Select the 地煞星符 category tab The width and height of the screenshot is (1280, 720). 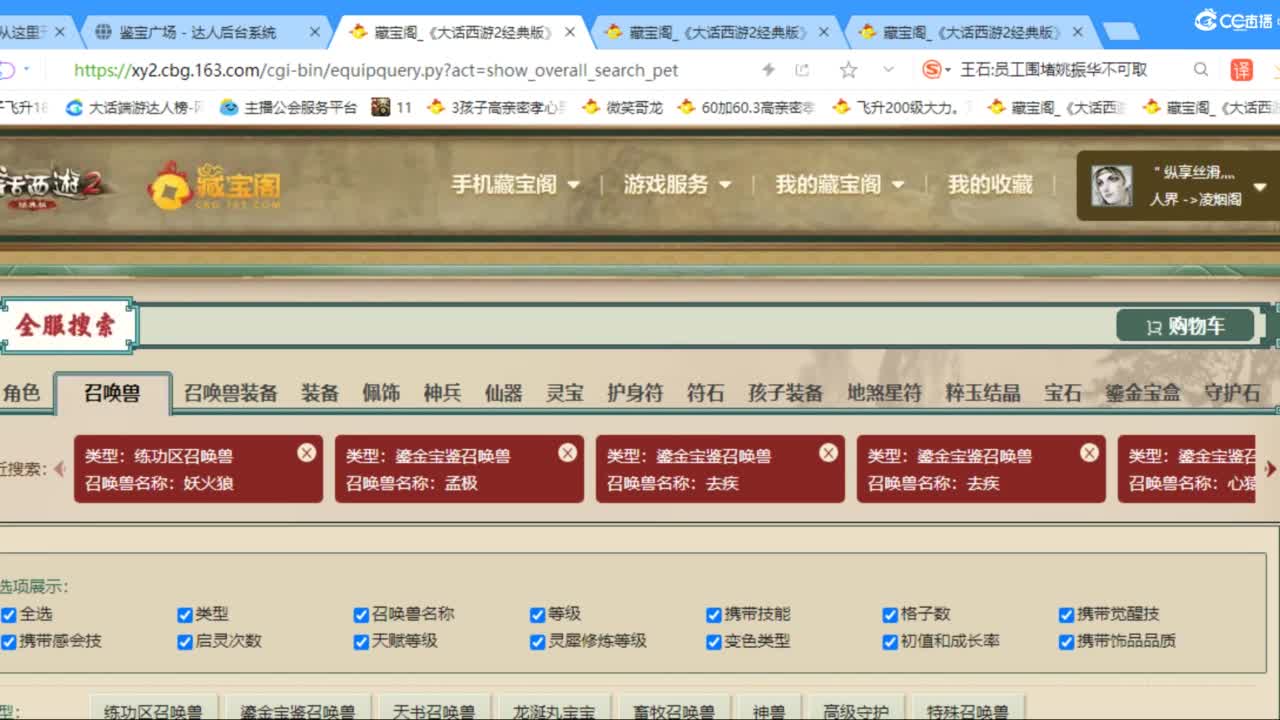[x=885, y=393]
